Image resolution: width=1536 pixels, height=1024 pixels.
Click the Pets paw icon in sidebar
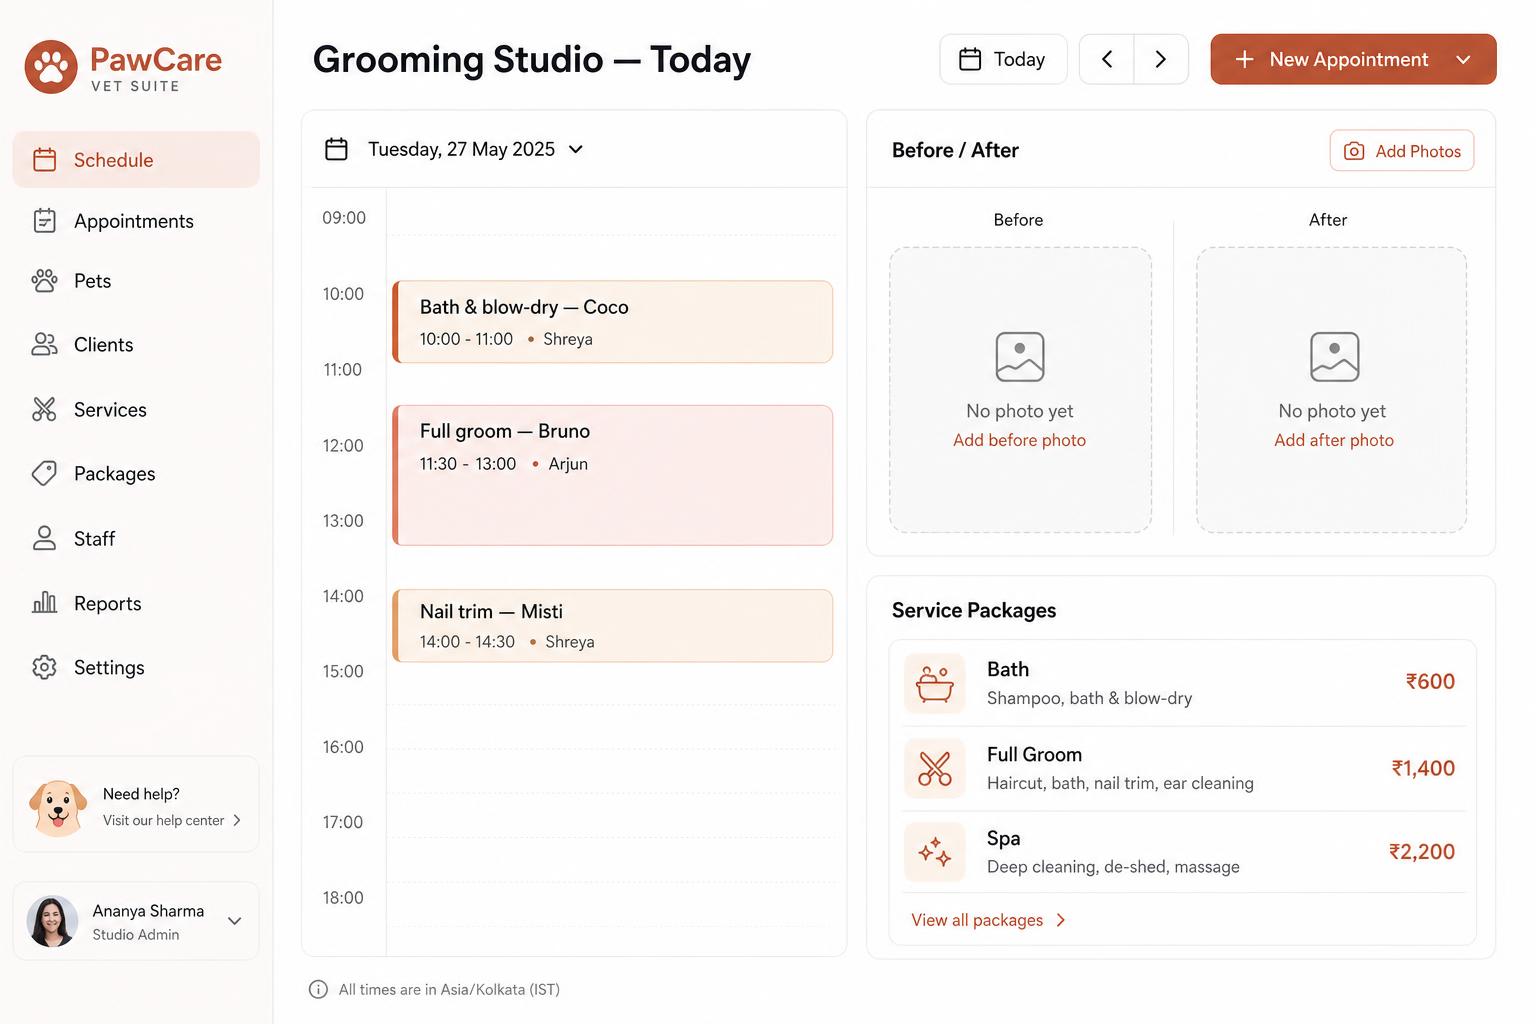click(44, 281)
